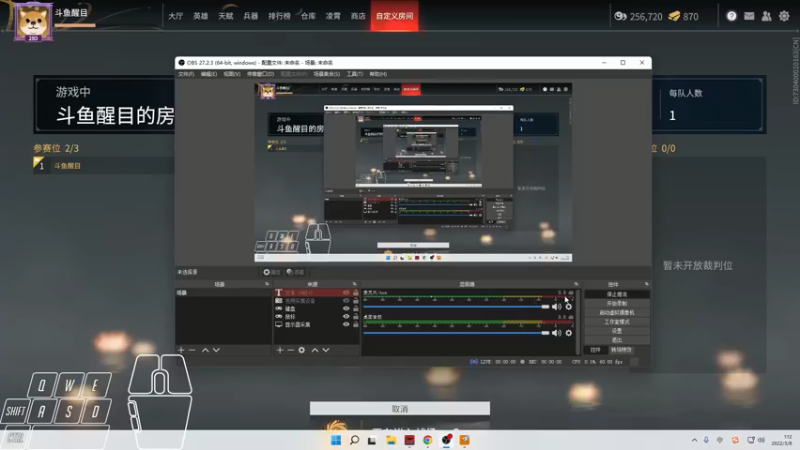Switch to 英雄 tab in game
Viewport: 800px width, 450px height.
(x=201, y=16)
